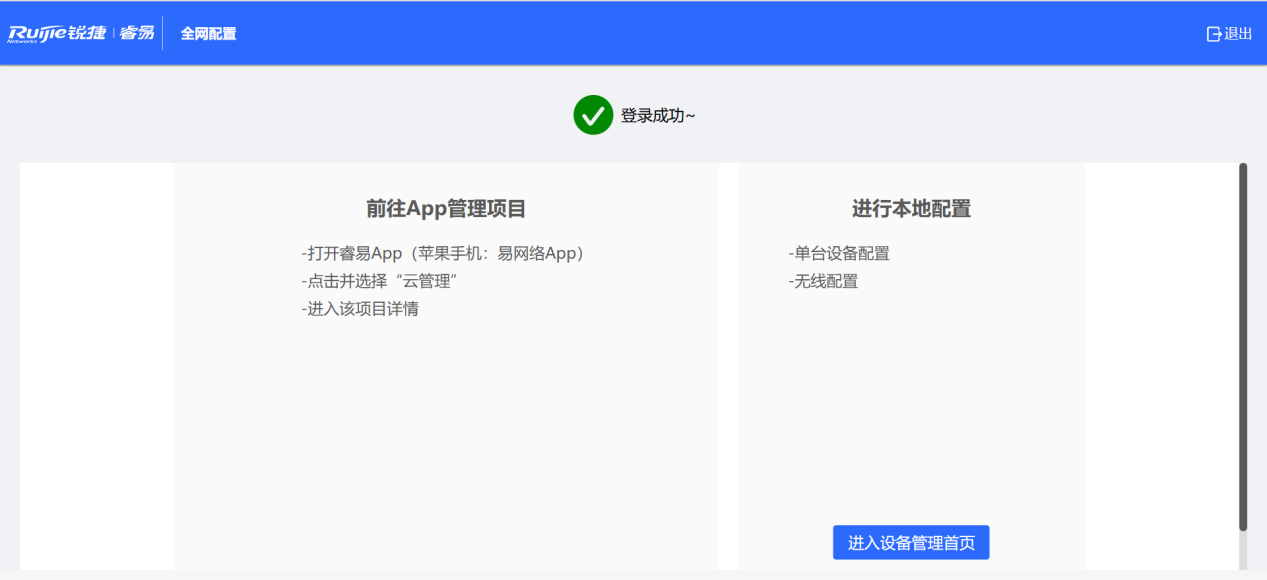Select the 点击并选择云管理 instruction line
The height and width of the screenshot is (580, 1267).
pyautogui.click(x=382, y=281)
